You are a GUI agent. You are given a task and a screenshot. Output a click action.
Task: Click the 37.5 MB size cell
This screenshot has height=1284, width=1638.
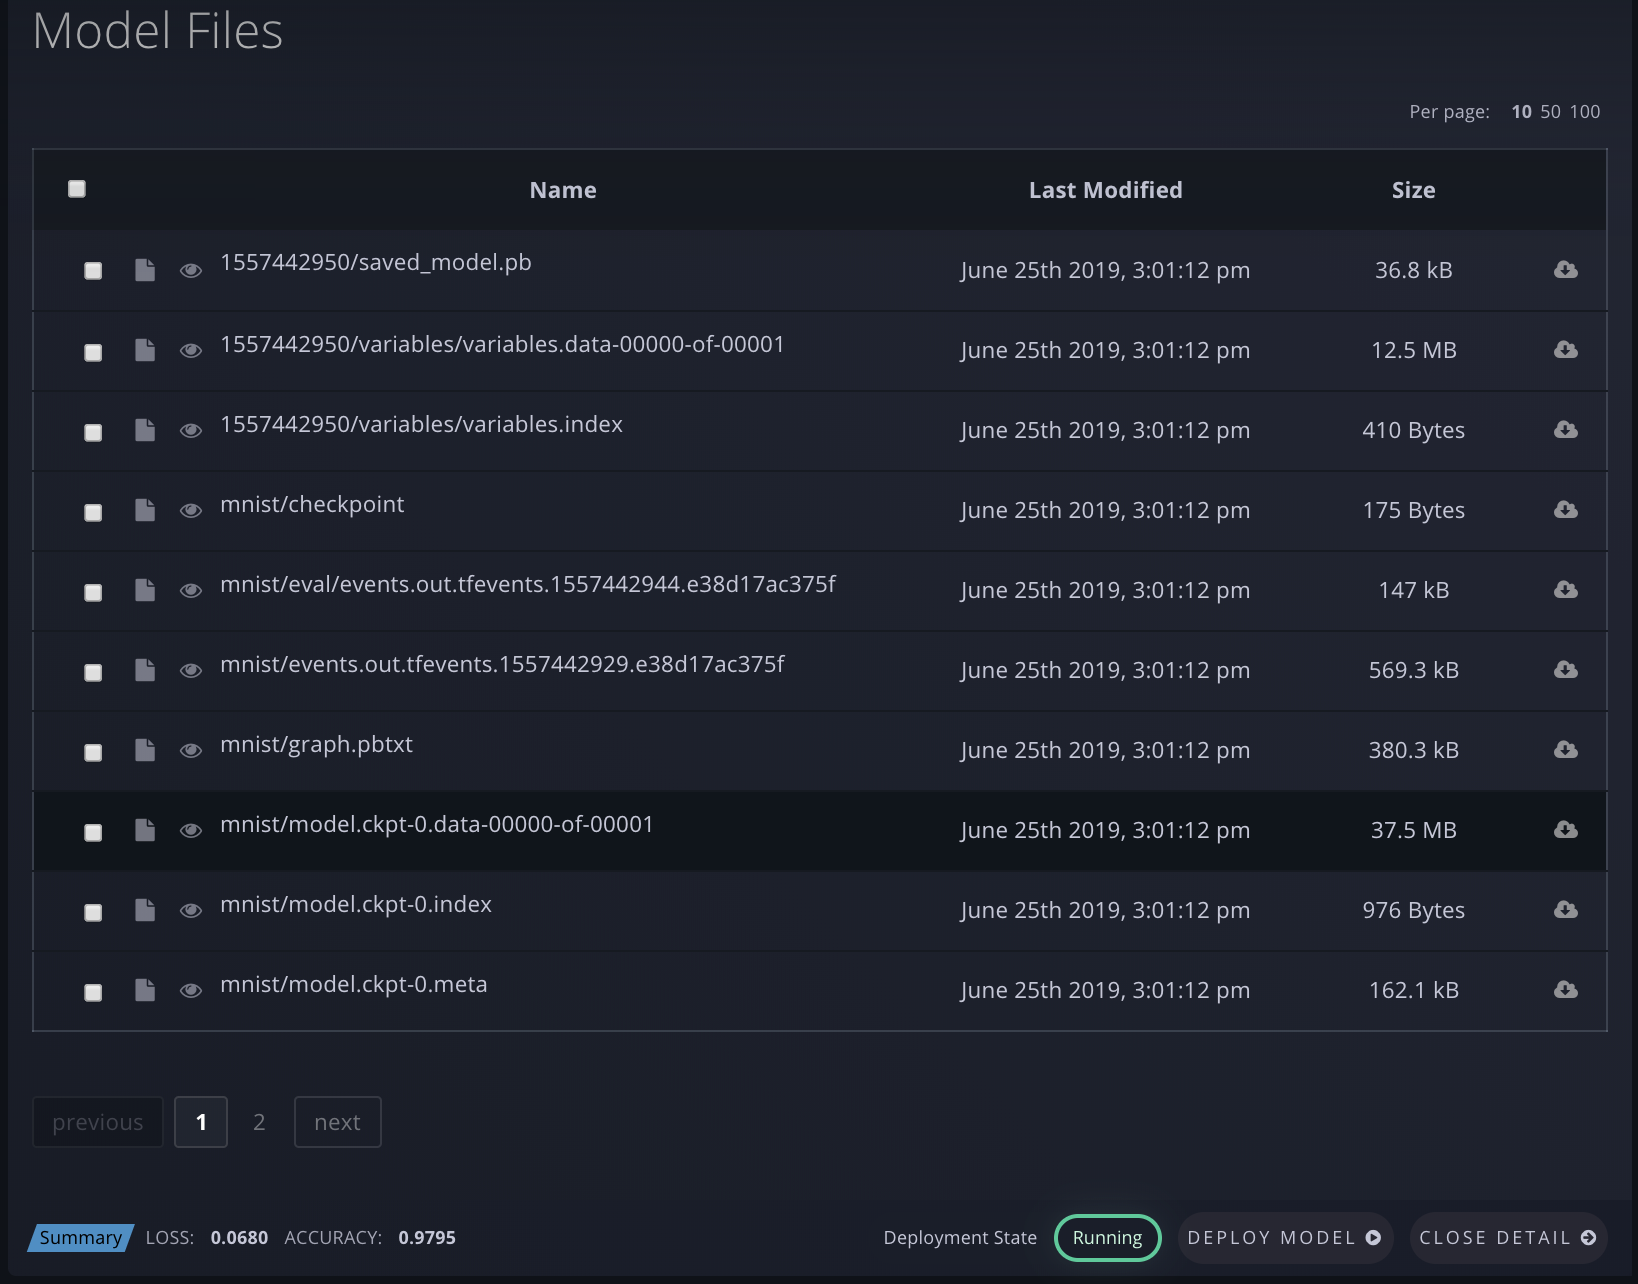pos(1414,830)
